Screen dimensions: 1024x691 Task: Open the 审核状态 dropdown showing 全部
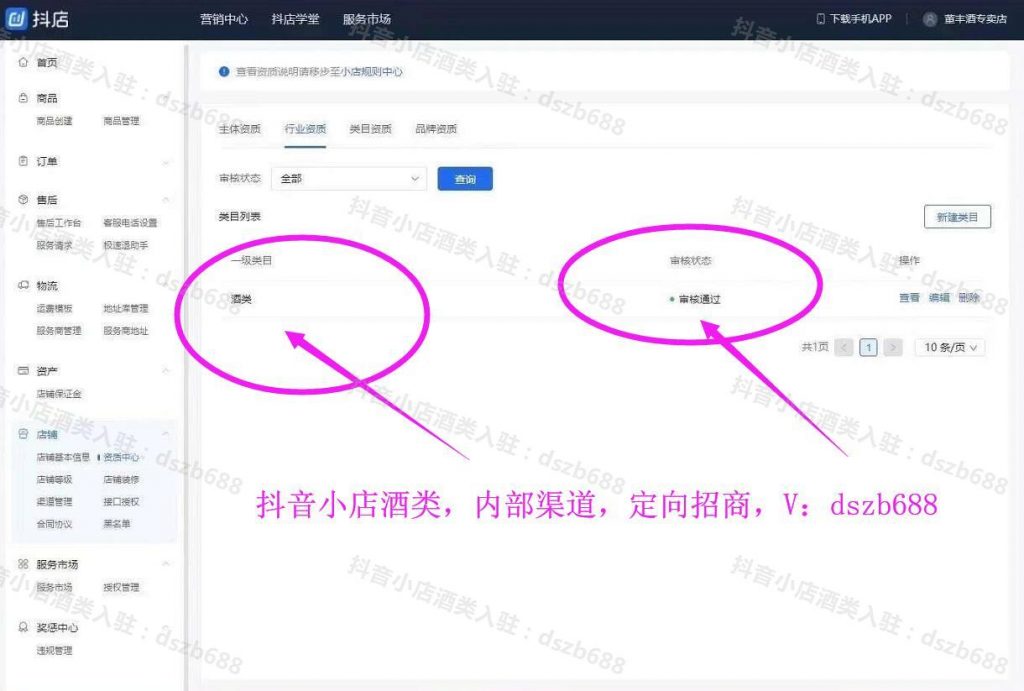click(x=349, y=178)
